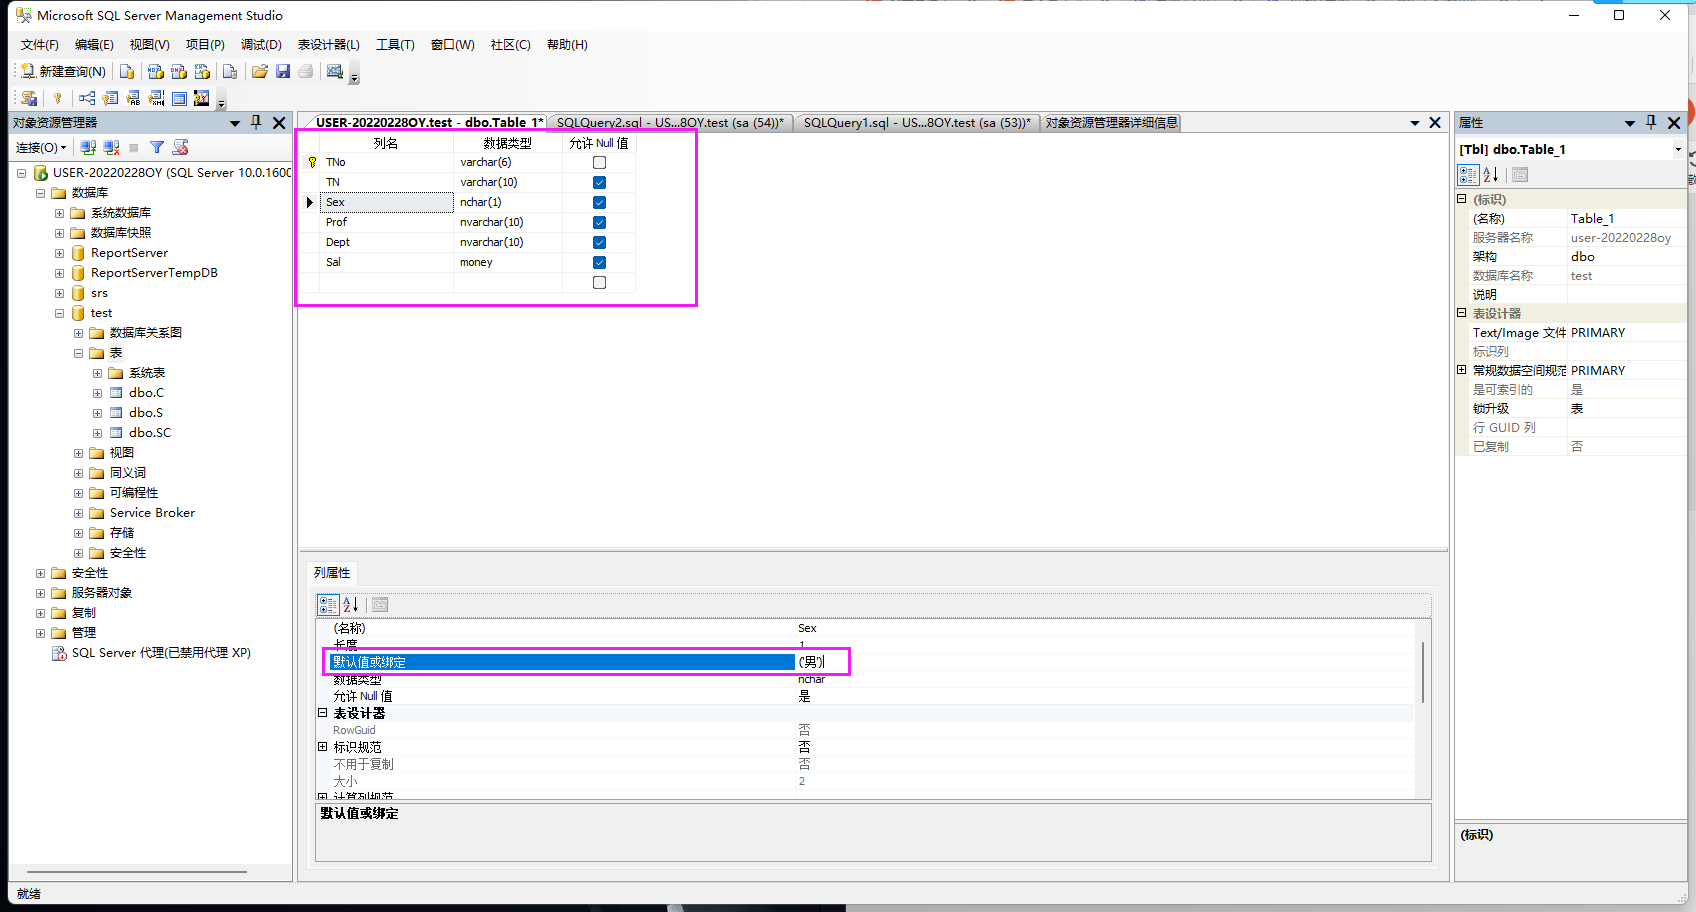Click the Categorized icon in the 列属性 pane
The image size is (1696, 912).
coord(328,604)
